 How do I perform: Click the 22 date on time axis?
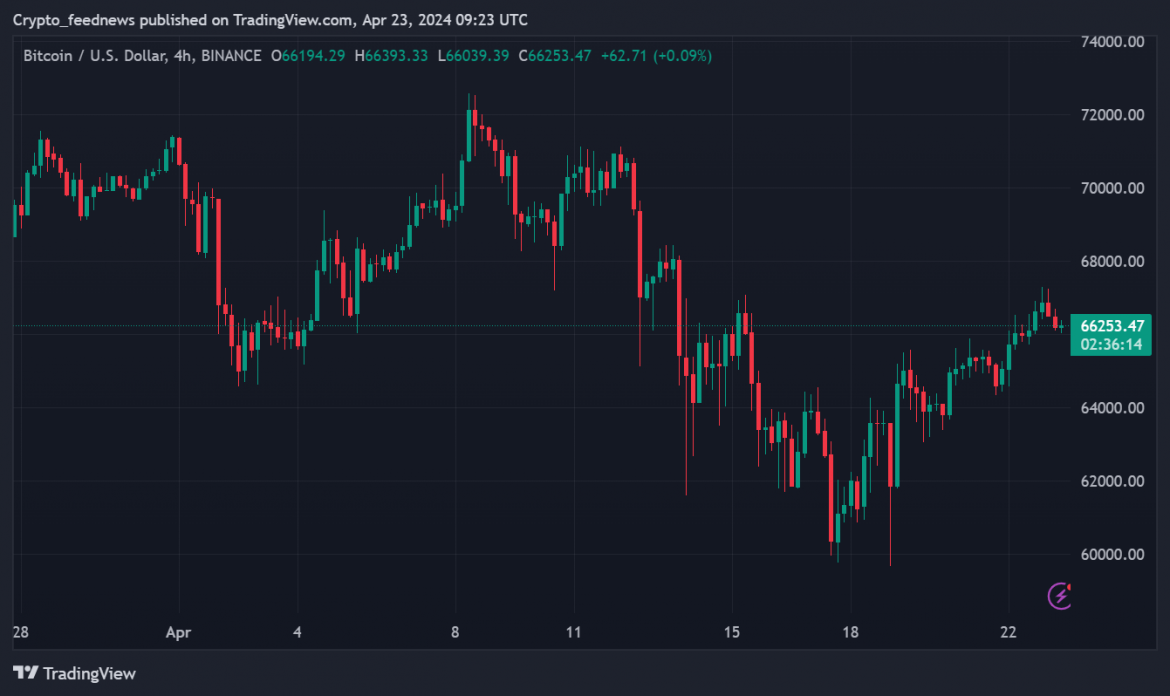click(x=1008, y=632)
